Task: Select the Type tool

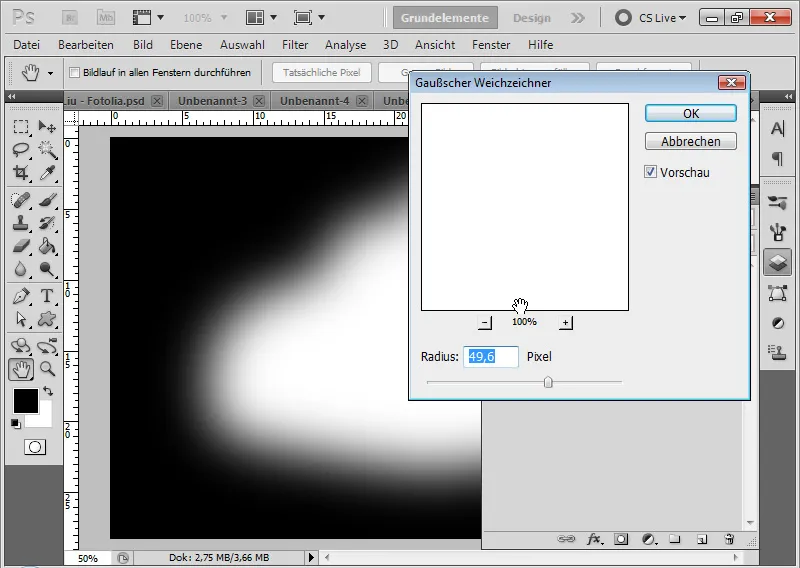Action: (47, 296)
